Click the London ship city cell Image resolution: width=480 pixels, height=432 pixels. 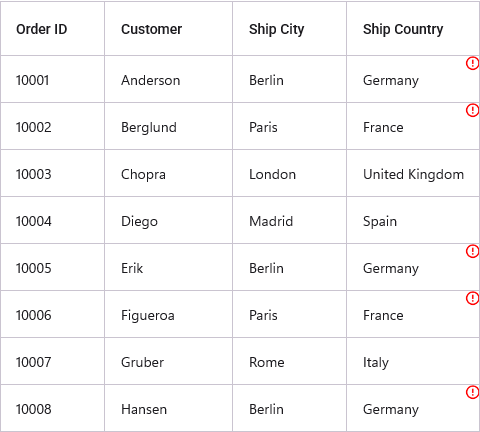point(289,173)
